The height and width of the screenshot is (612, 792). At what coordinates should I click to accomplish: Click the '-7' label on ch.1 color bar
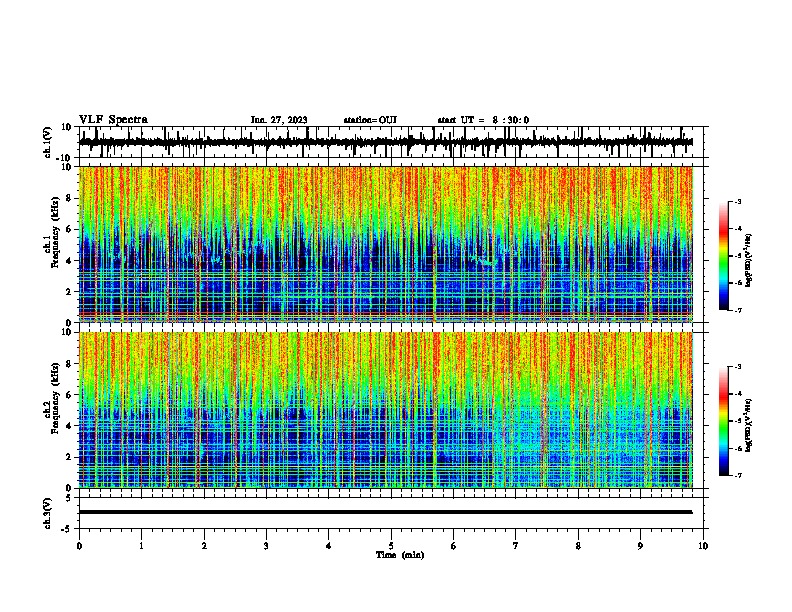pyautogui.click(x=737, y=310)
